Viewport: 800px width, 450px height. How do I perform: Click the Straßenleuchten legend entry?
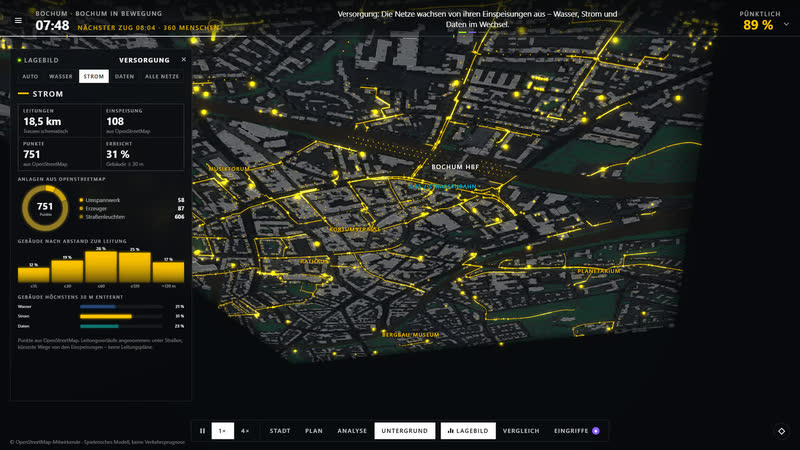(132, 217)
